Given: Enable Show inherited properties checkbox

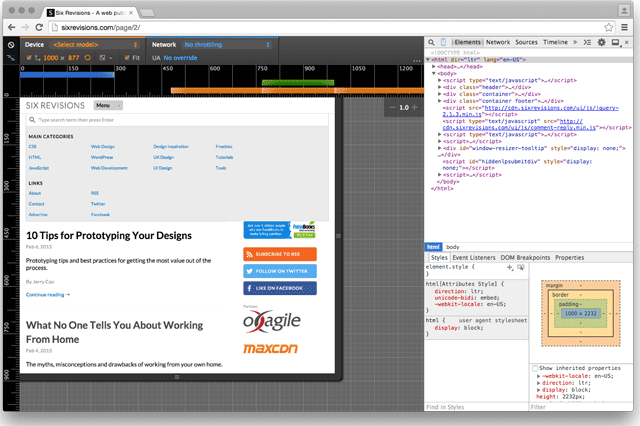Looking at the screenshot, I should click(x=536, y=367).
